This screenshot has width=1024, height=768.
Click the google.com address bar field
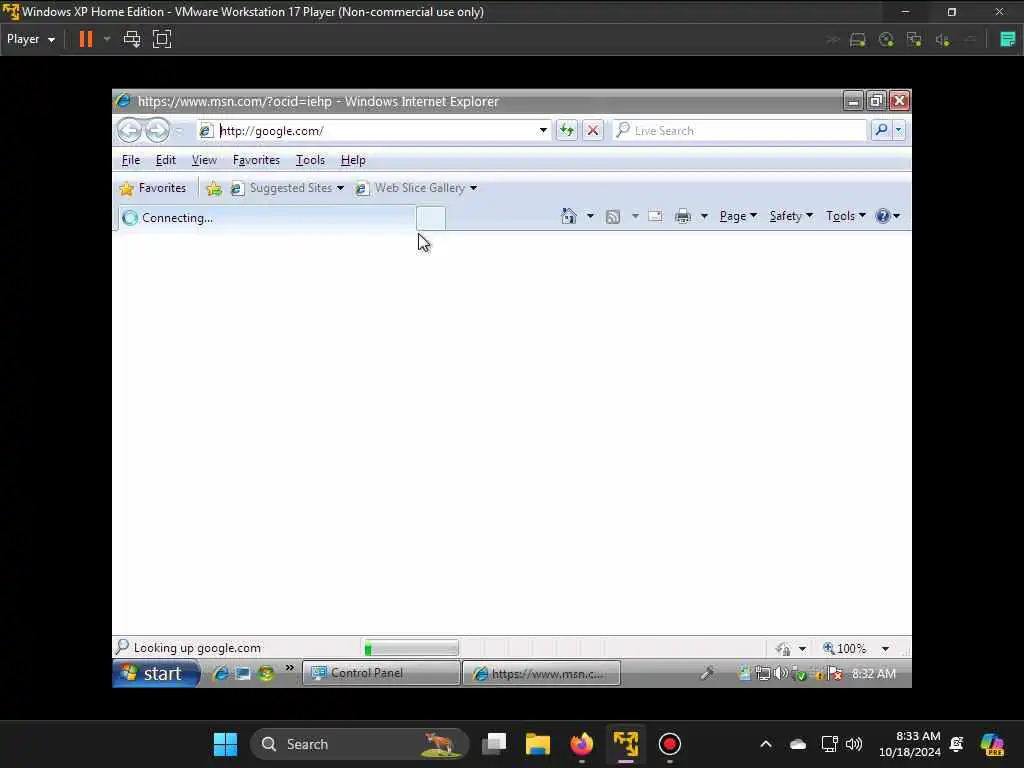[x=373, y=130]
